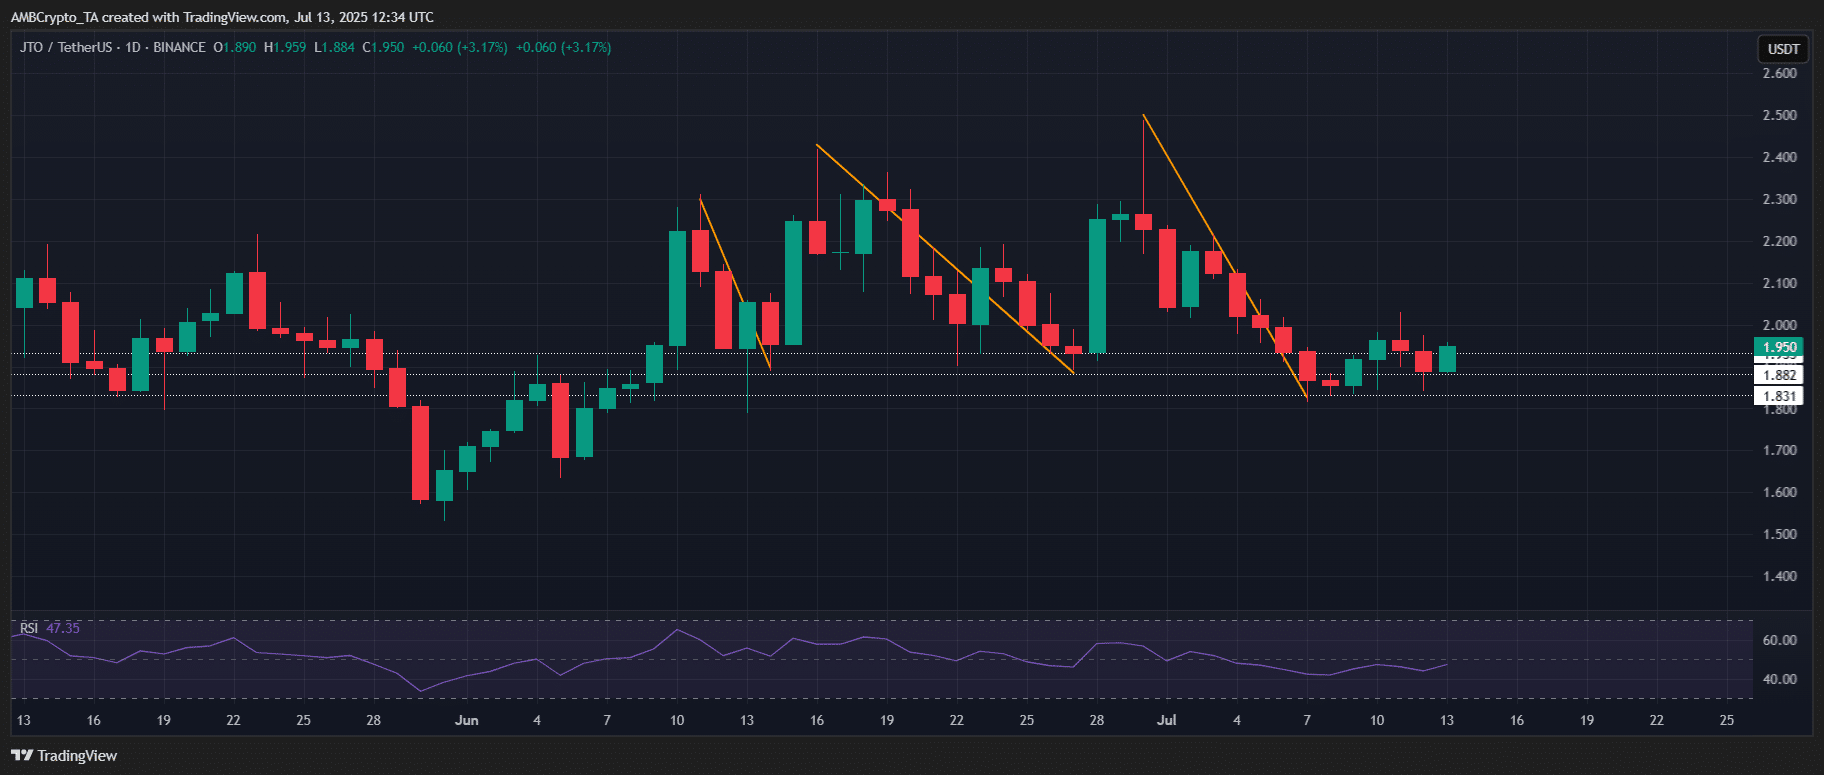The width and height of the screenshot is (1824, 775).
Task: Click the 1.400 label on price axis
Action: [1779, 576]
